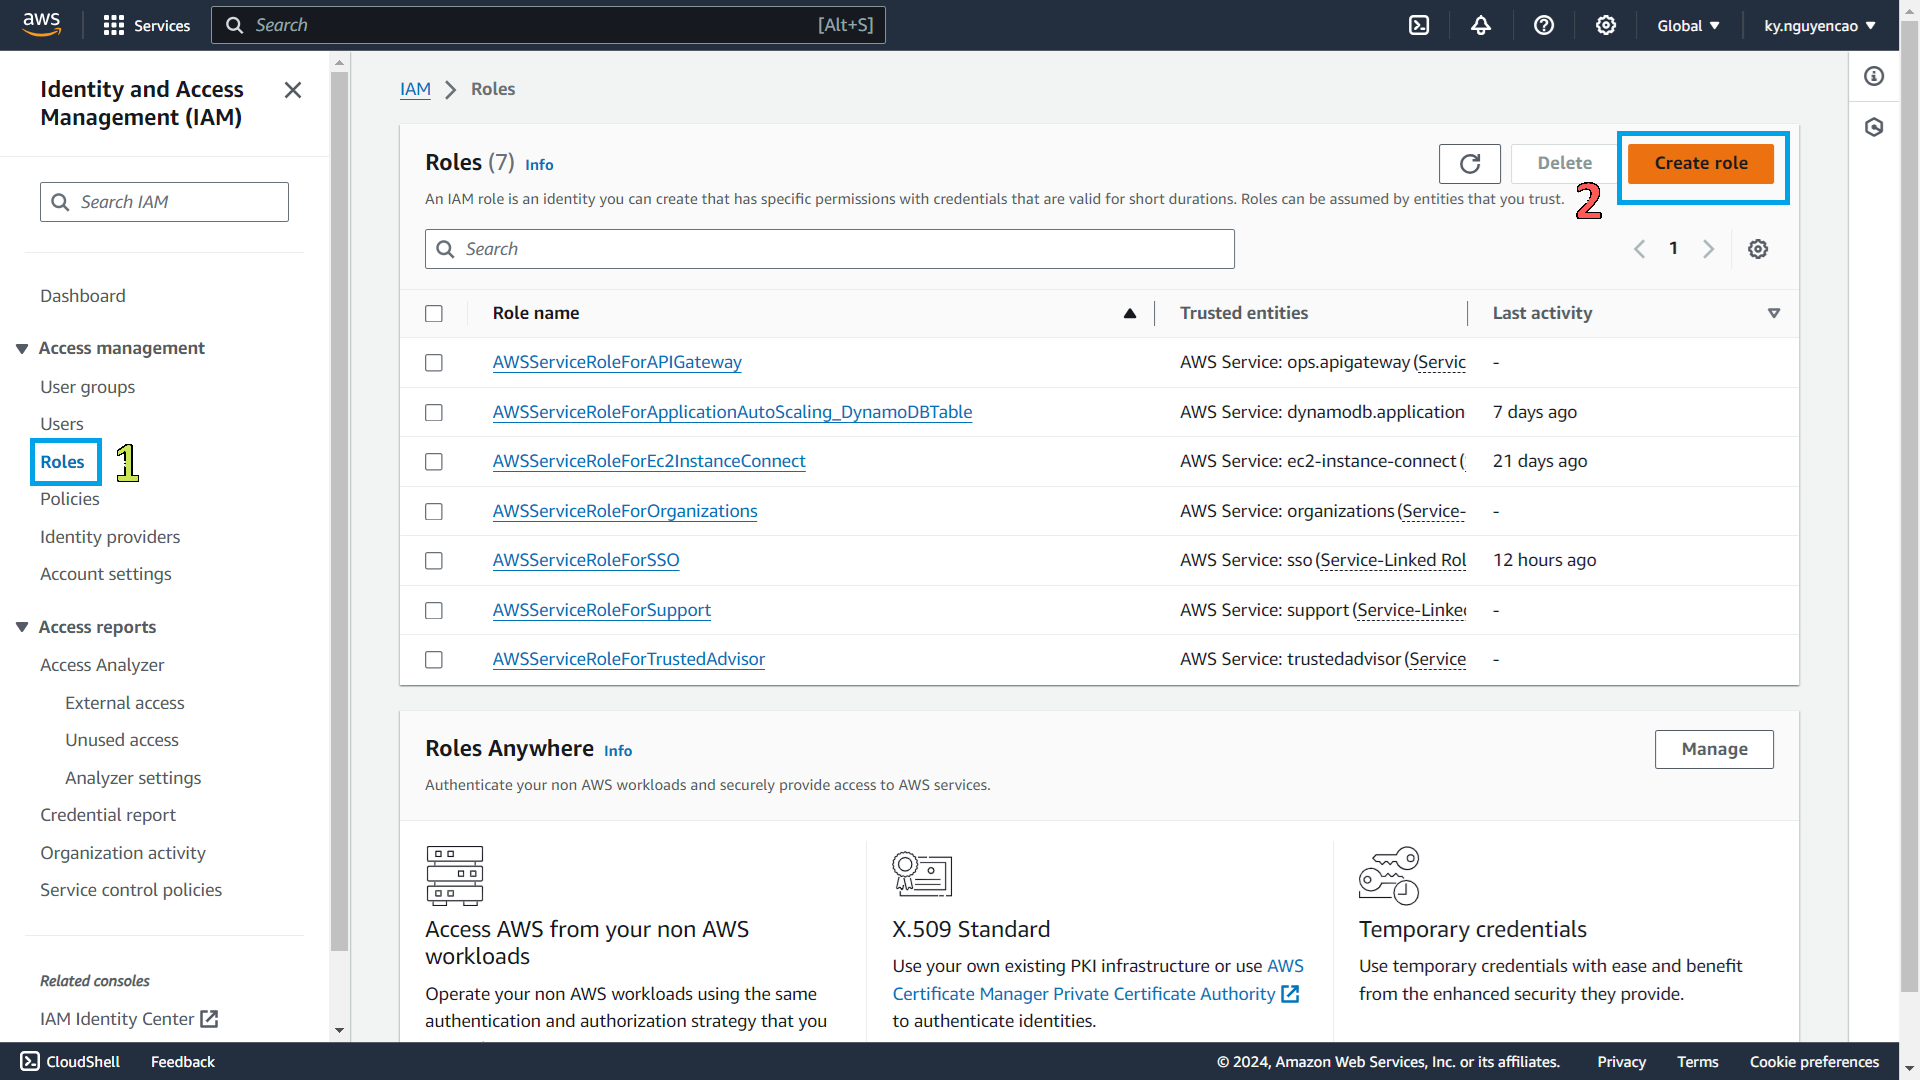
Task: Go to previous page of roles
Action: pos(1640,249)
